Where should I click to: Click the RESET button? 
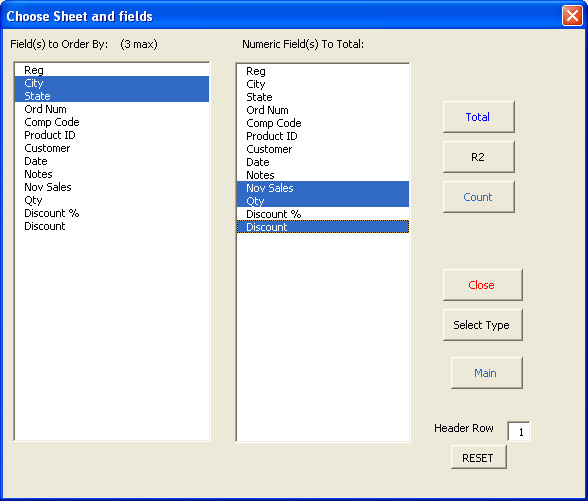click(478, 458)
